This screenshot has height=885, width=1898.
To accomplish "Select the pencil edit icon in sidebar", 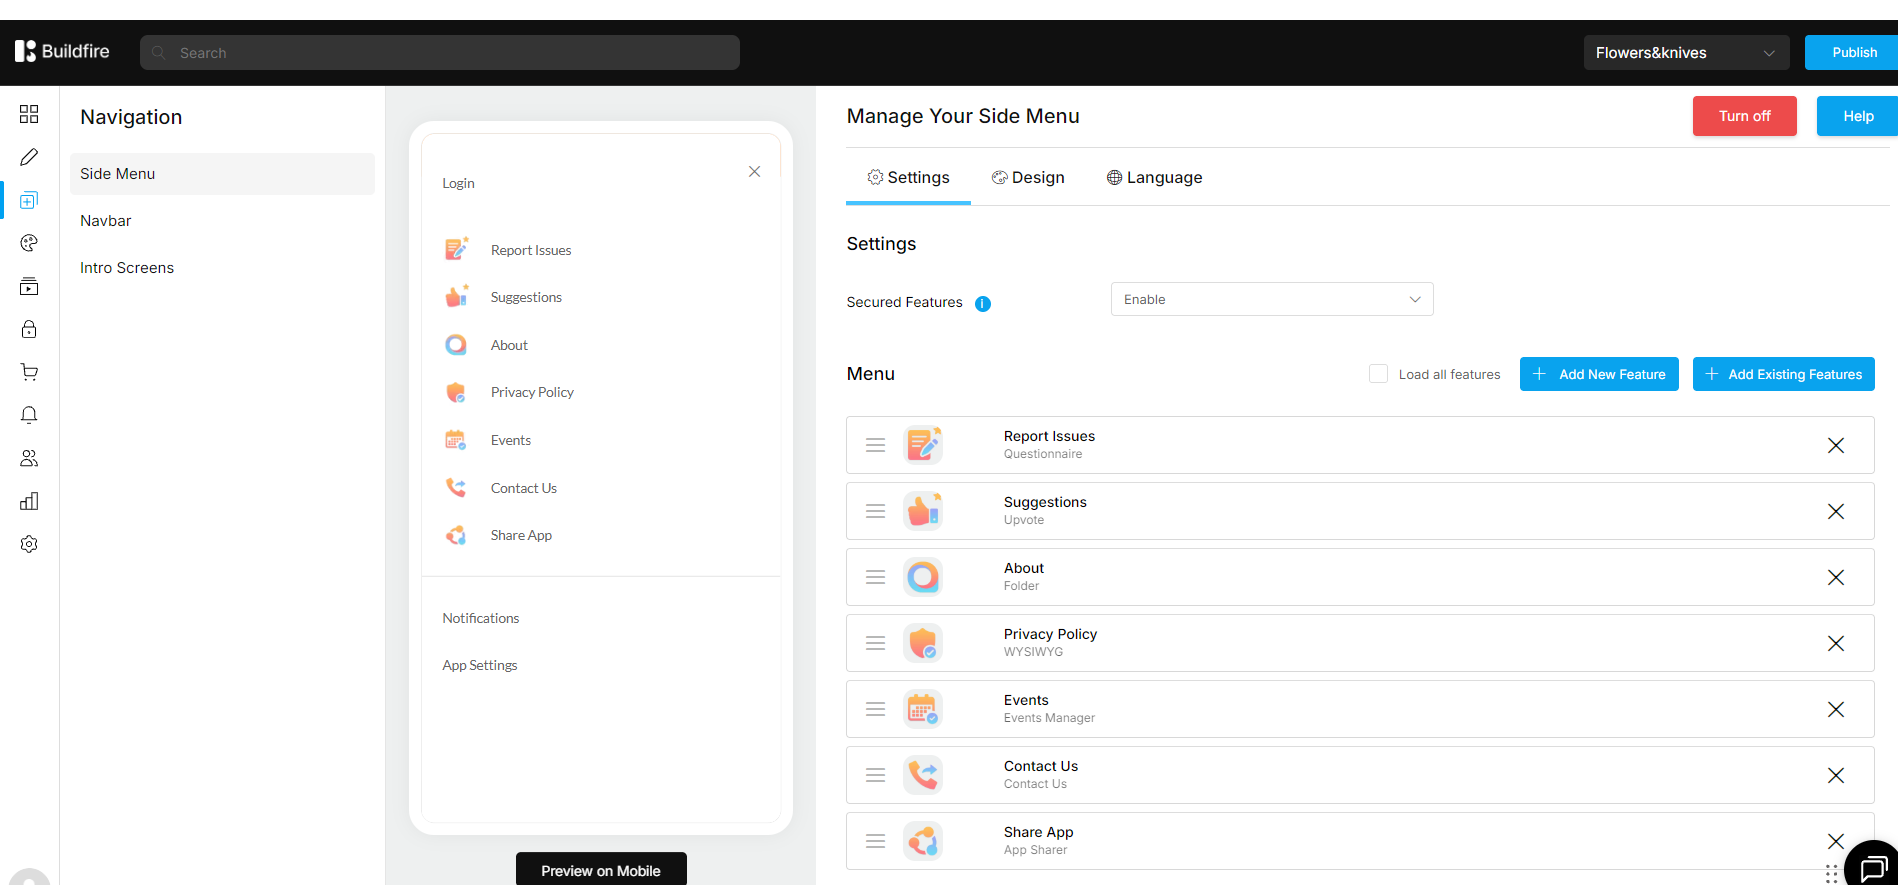I will 29,157.
